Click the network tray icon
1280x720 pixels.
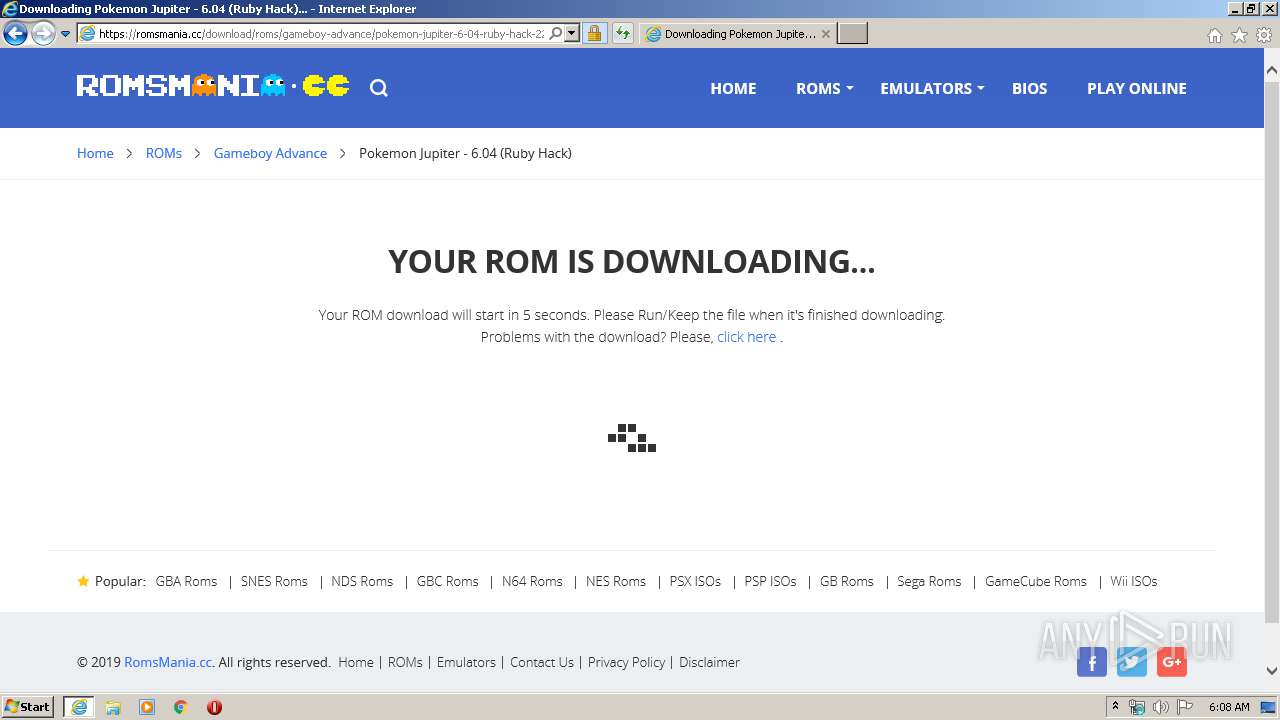point(1137,707)
